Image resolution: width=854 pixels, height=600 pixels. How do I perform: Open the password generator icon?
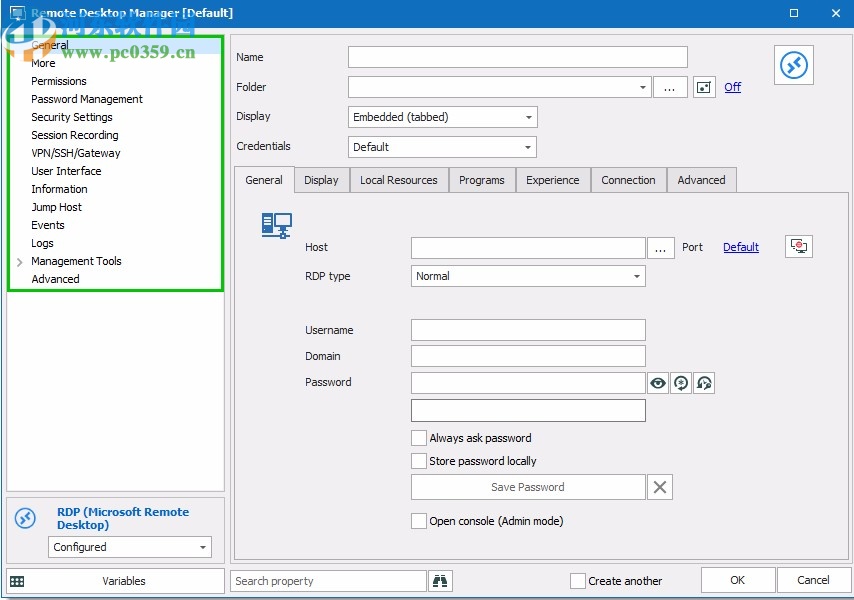click(680, 383)
